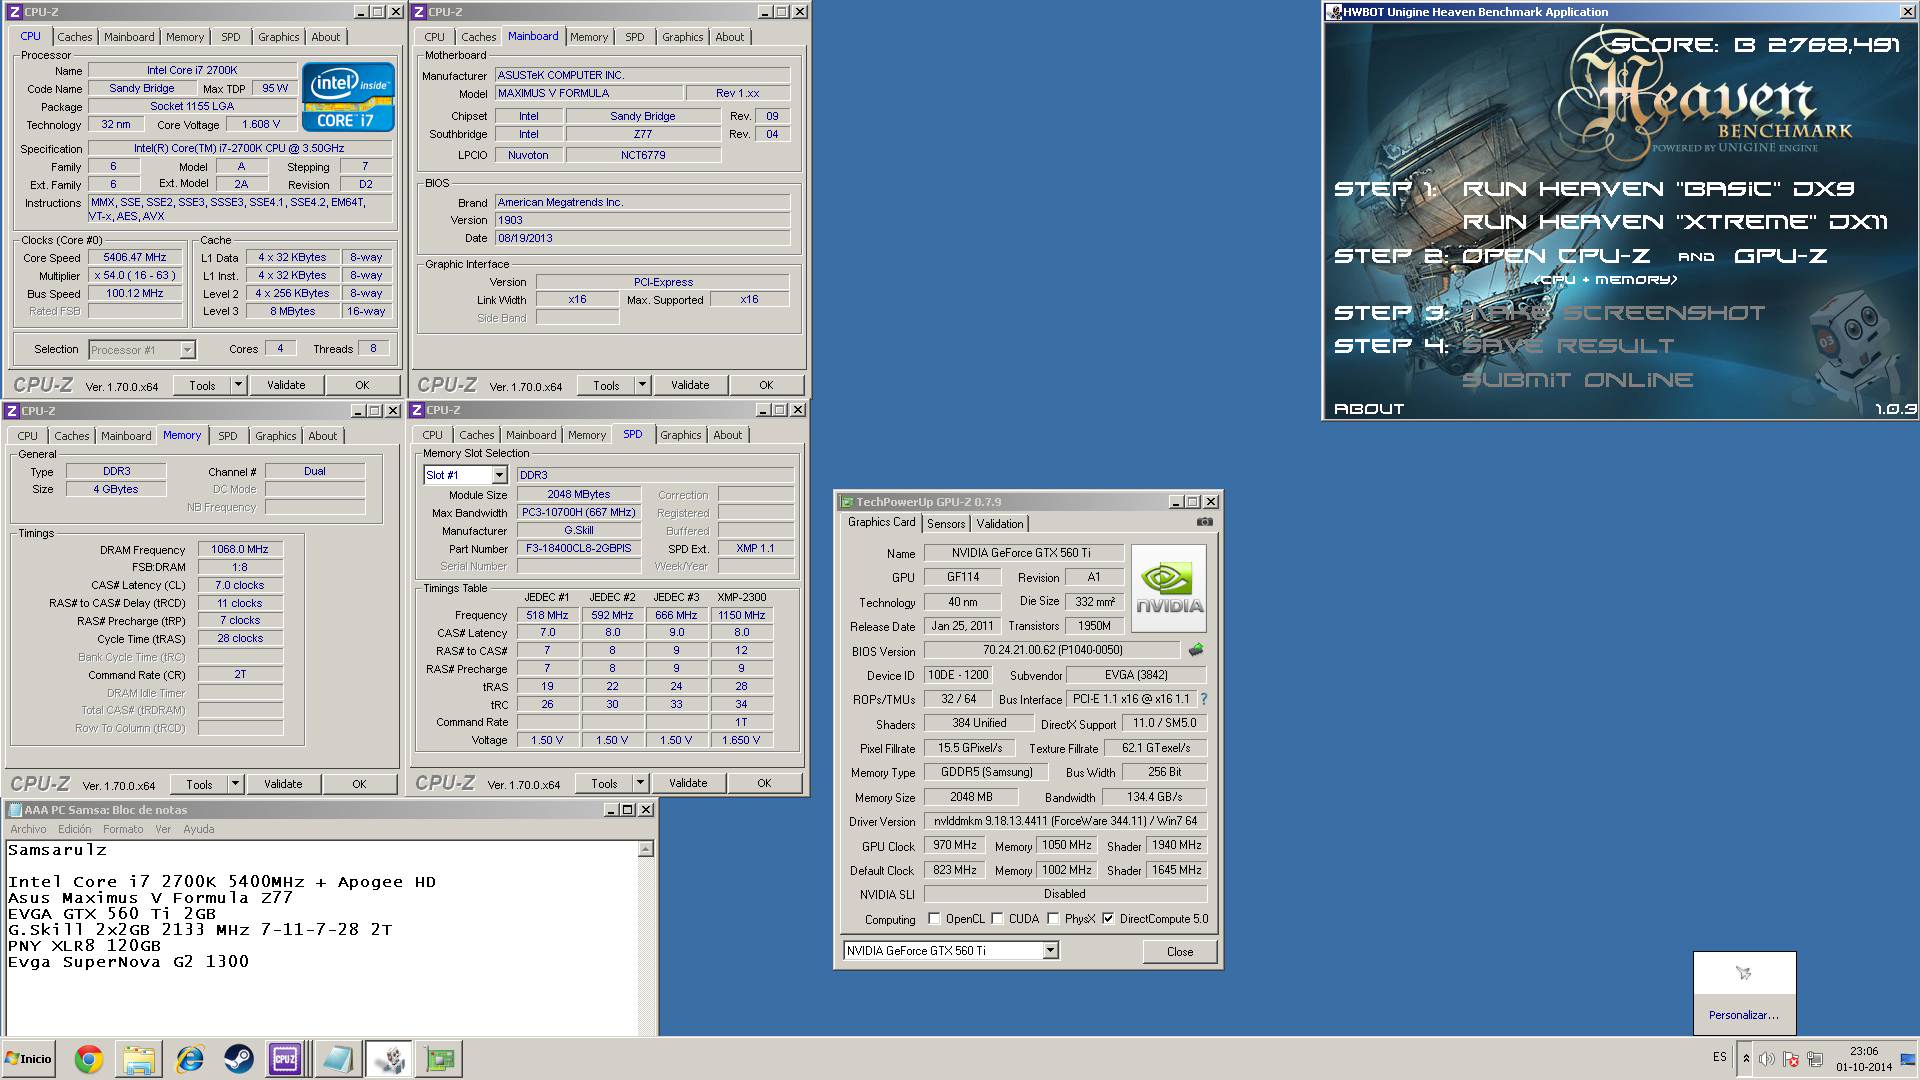Click the BIOS Version field in GPU-Z
The width and height of the screenshot is (1920, 1080).
[1052, 650]
